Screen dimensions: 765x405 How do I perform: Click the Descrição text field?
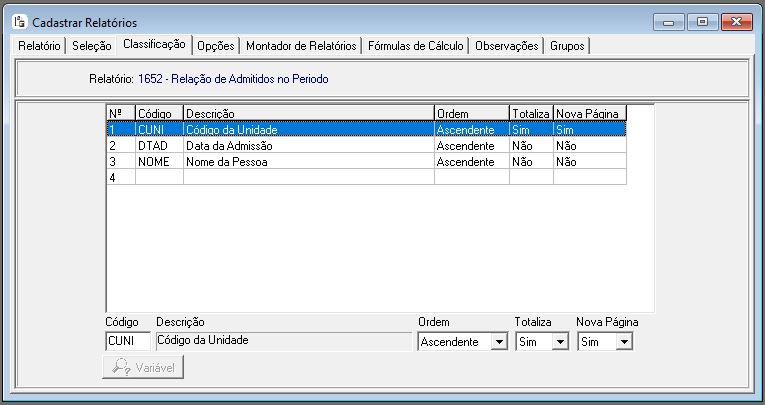[x=282, y=341]
